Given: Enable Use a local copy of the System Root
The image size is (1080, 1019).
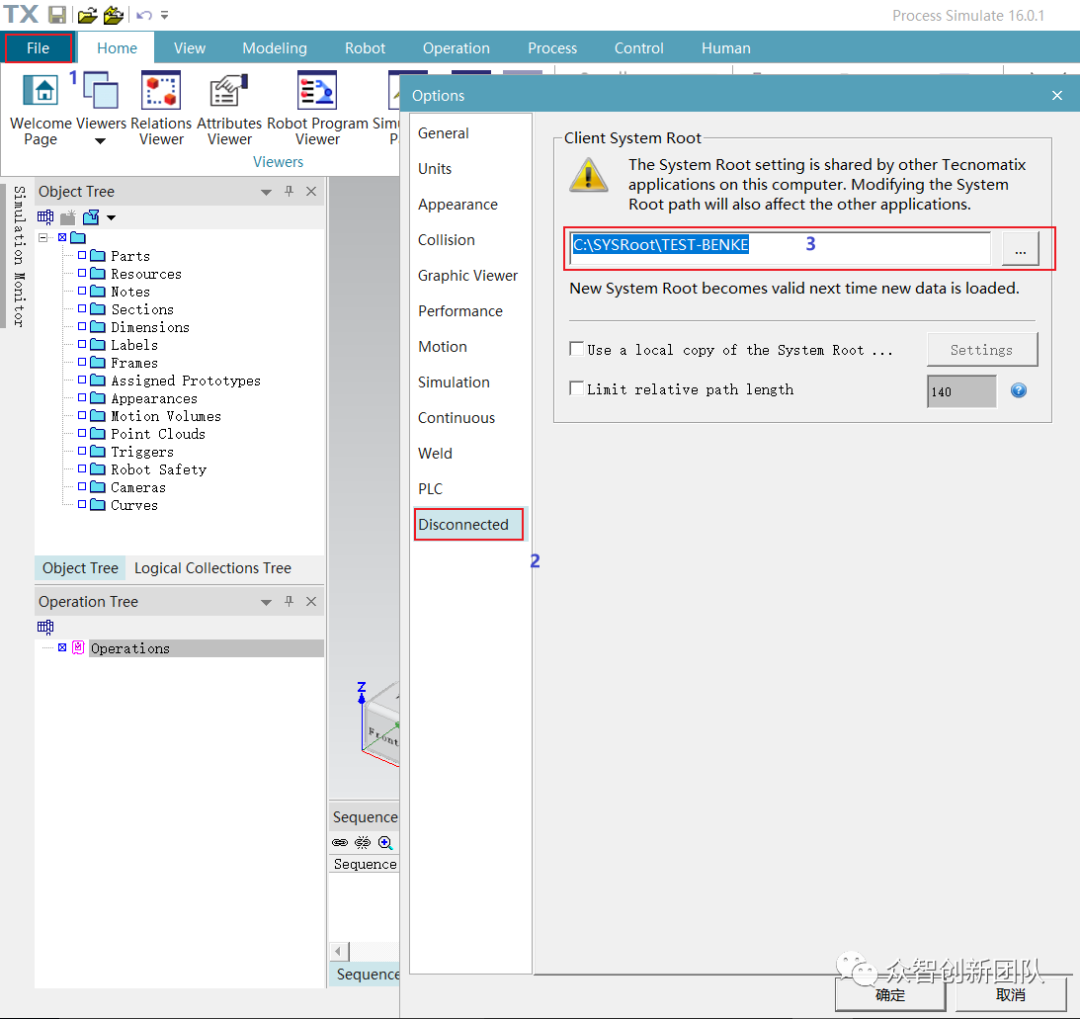Looking at the screenshot, I should click(577, 349).
